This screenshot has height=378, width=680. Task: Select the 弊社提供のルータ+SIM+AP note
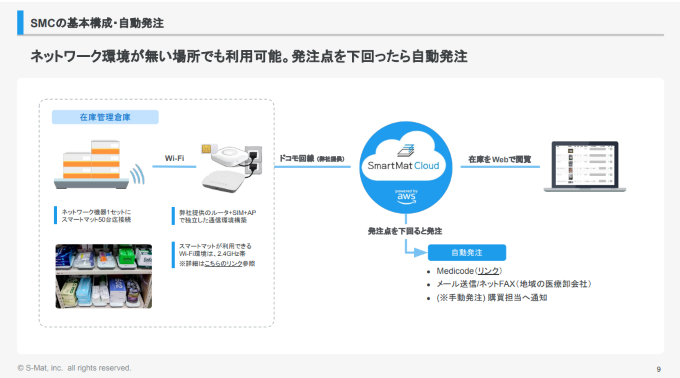217,216
